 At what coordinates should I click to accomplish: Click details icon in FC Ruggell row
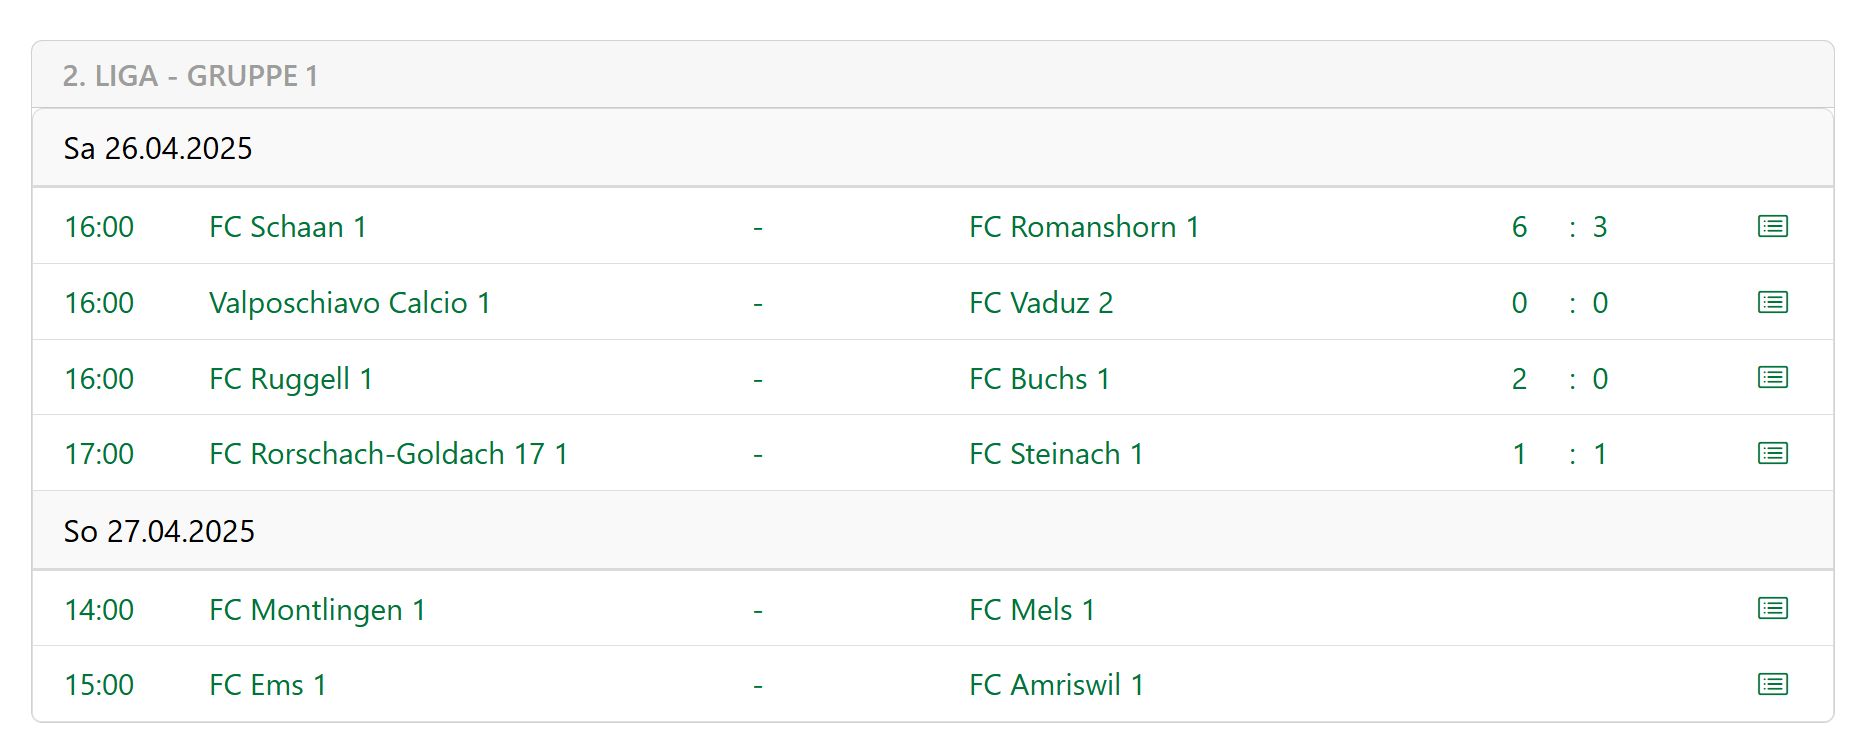coord(1772,378)
